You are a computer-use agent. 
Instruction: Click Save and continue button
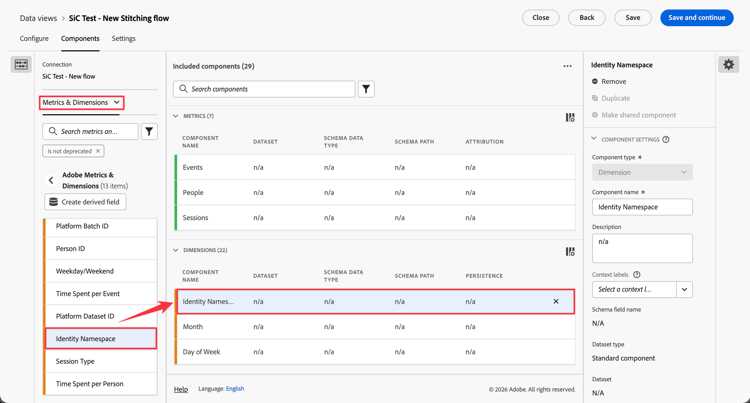(697, 18)
